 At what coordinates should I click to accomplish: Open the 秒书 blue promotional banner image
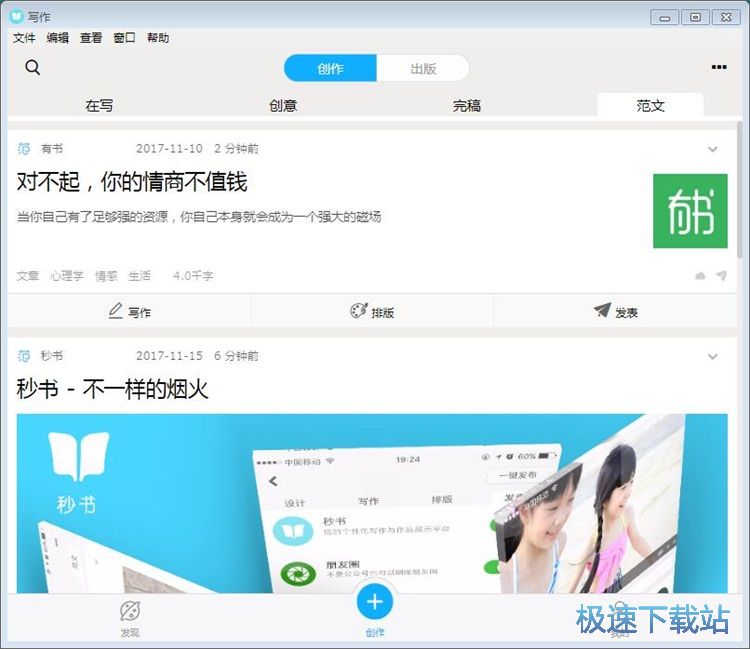point(372,504)
